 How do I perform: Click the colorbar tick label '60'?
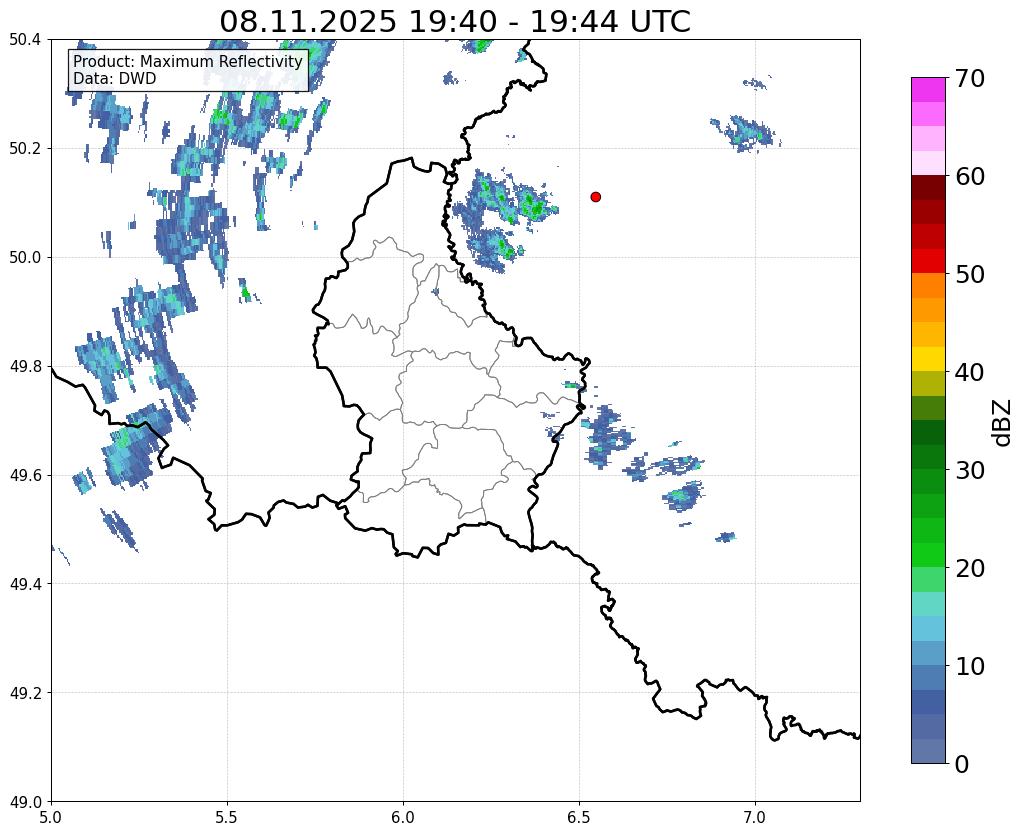970,176
